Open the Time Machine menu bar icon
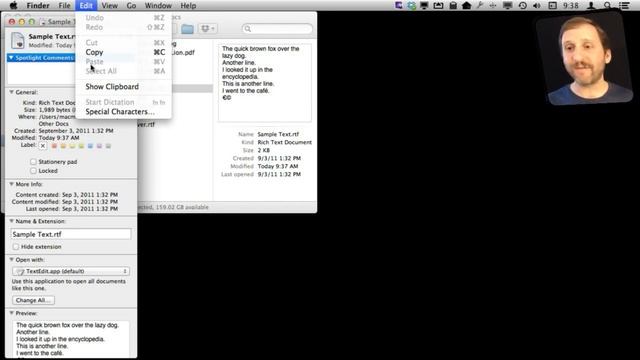640x360 pixels. 522,5
